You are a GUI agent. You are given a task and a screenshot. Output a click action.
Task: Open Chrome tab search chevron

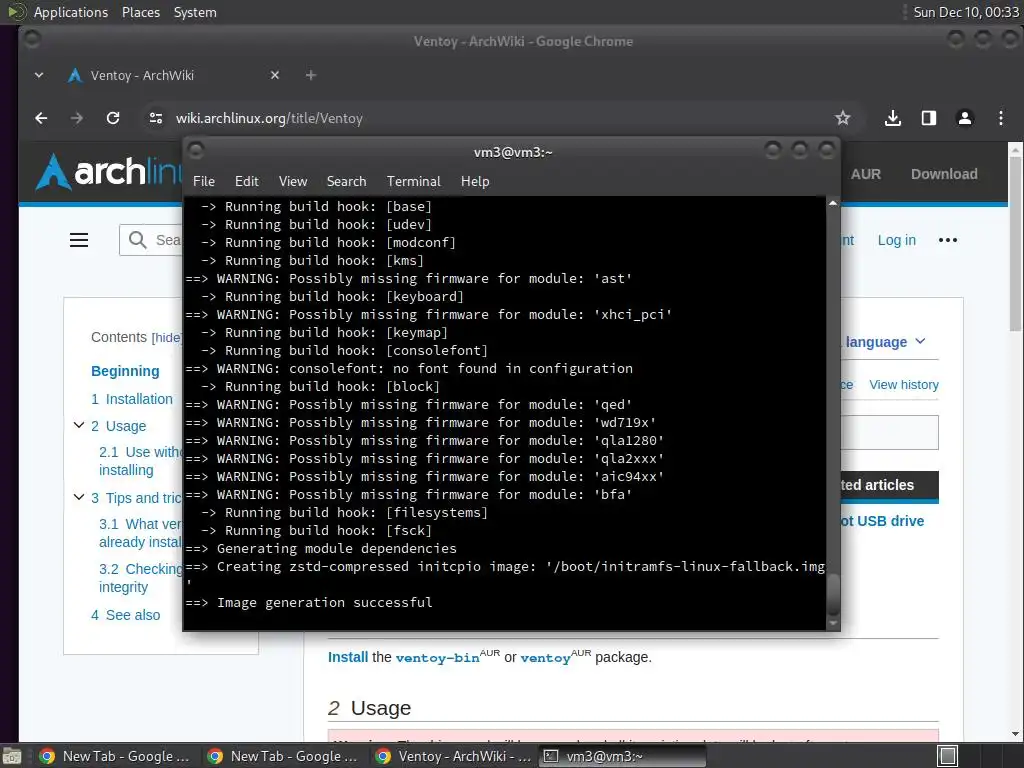[x=39, y=75]
